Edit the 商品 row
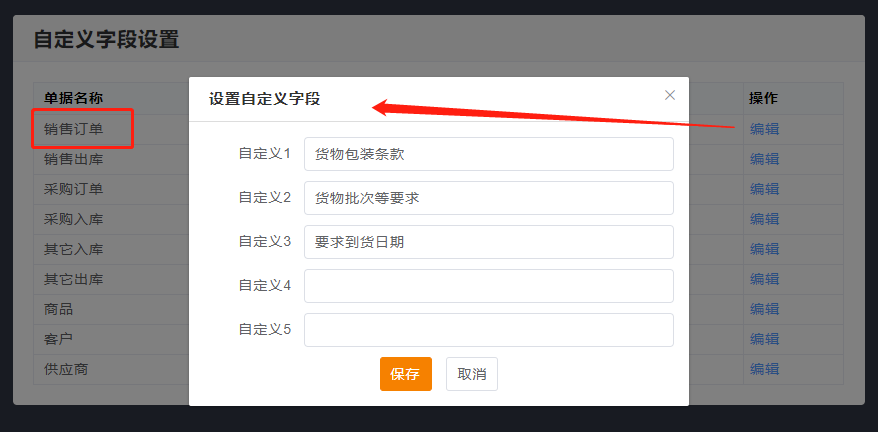 [764, 309]
